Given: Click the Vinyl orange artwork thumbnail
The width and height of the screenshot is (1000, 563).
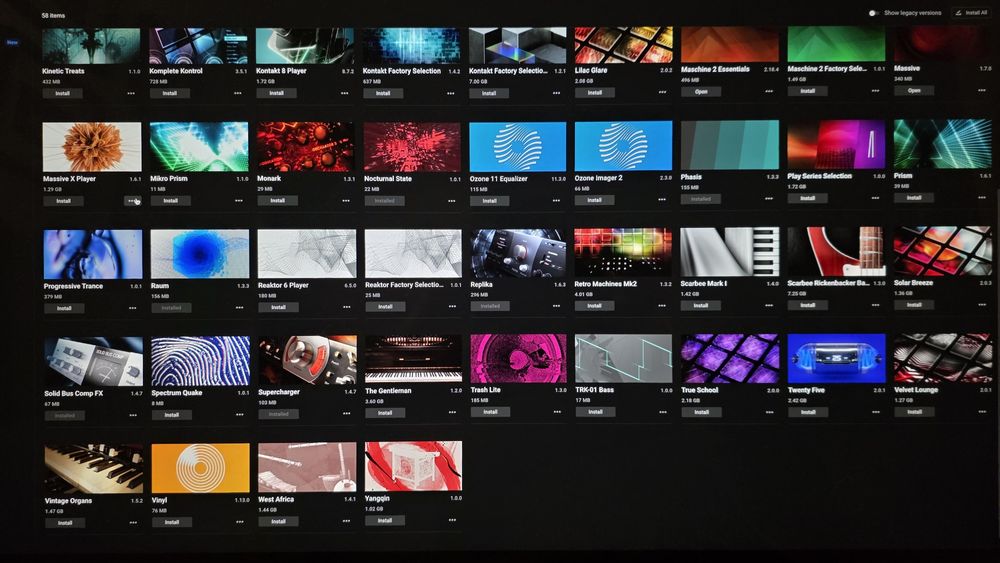Looking at the screenshot, I should pyautogui.click(x=200, y=468).
